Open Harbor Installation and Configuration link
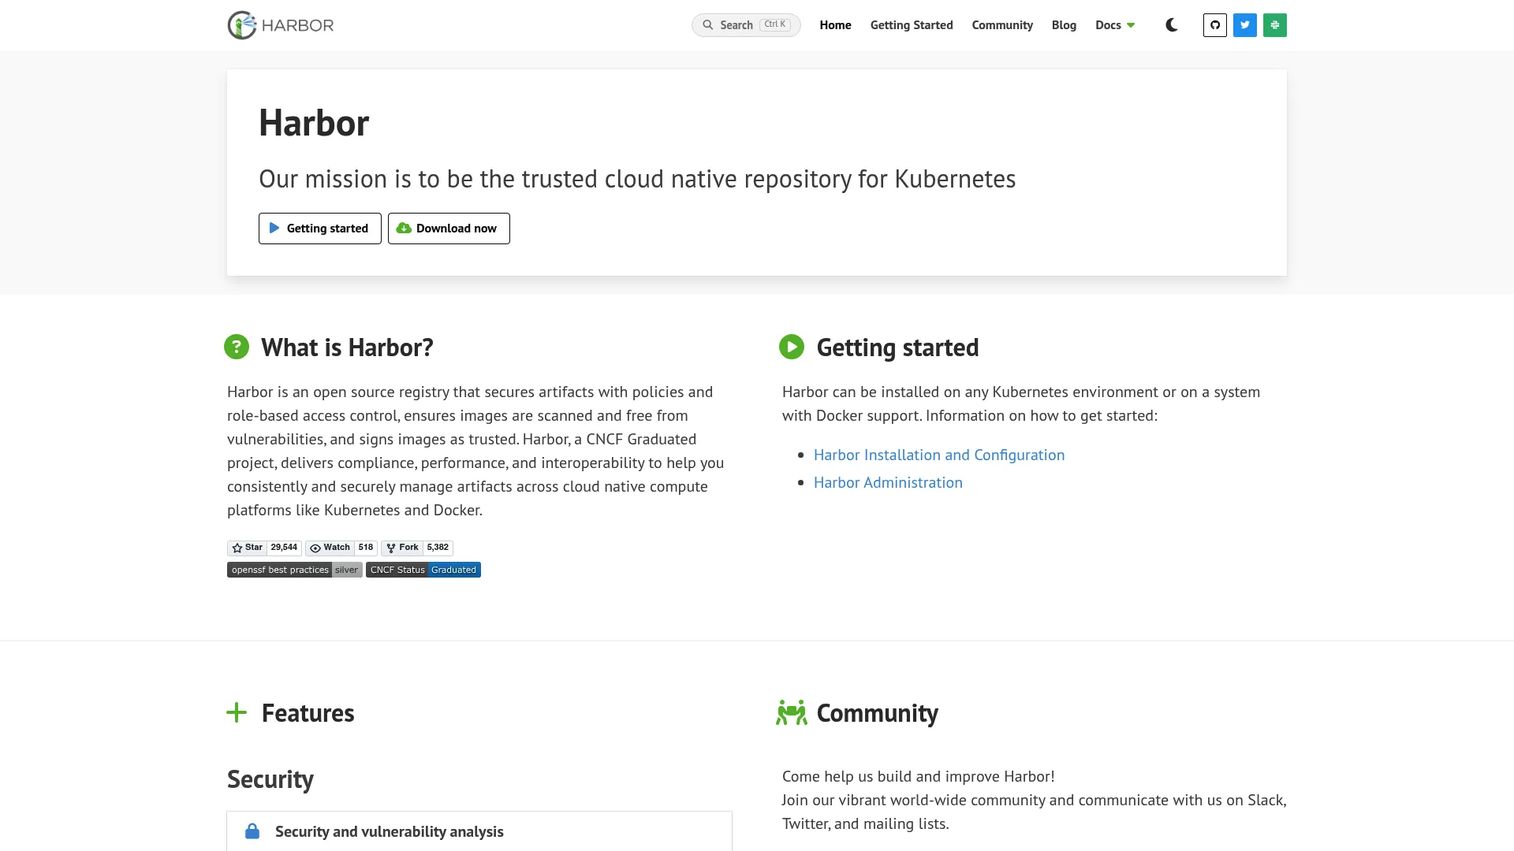The image size is (1514, 851). click(939, 455)
